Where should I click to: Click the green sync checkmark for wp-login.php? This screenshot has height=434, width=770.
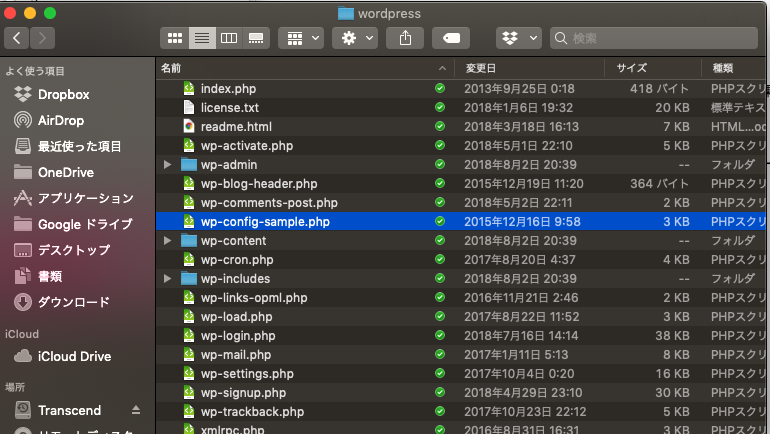click(x=440, y=335)
